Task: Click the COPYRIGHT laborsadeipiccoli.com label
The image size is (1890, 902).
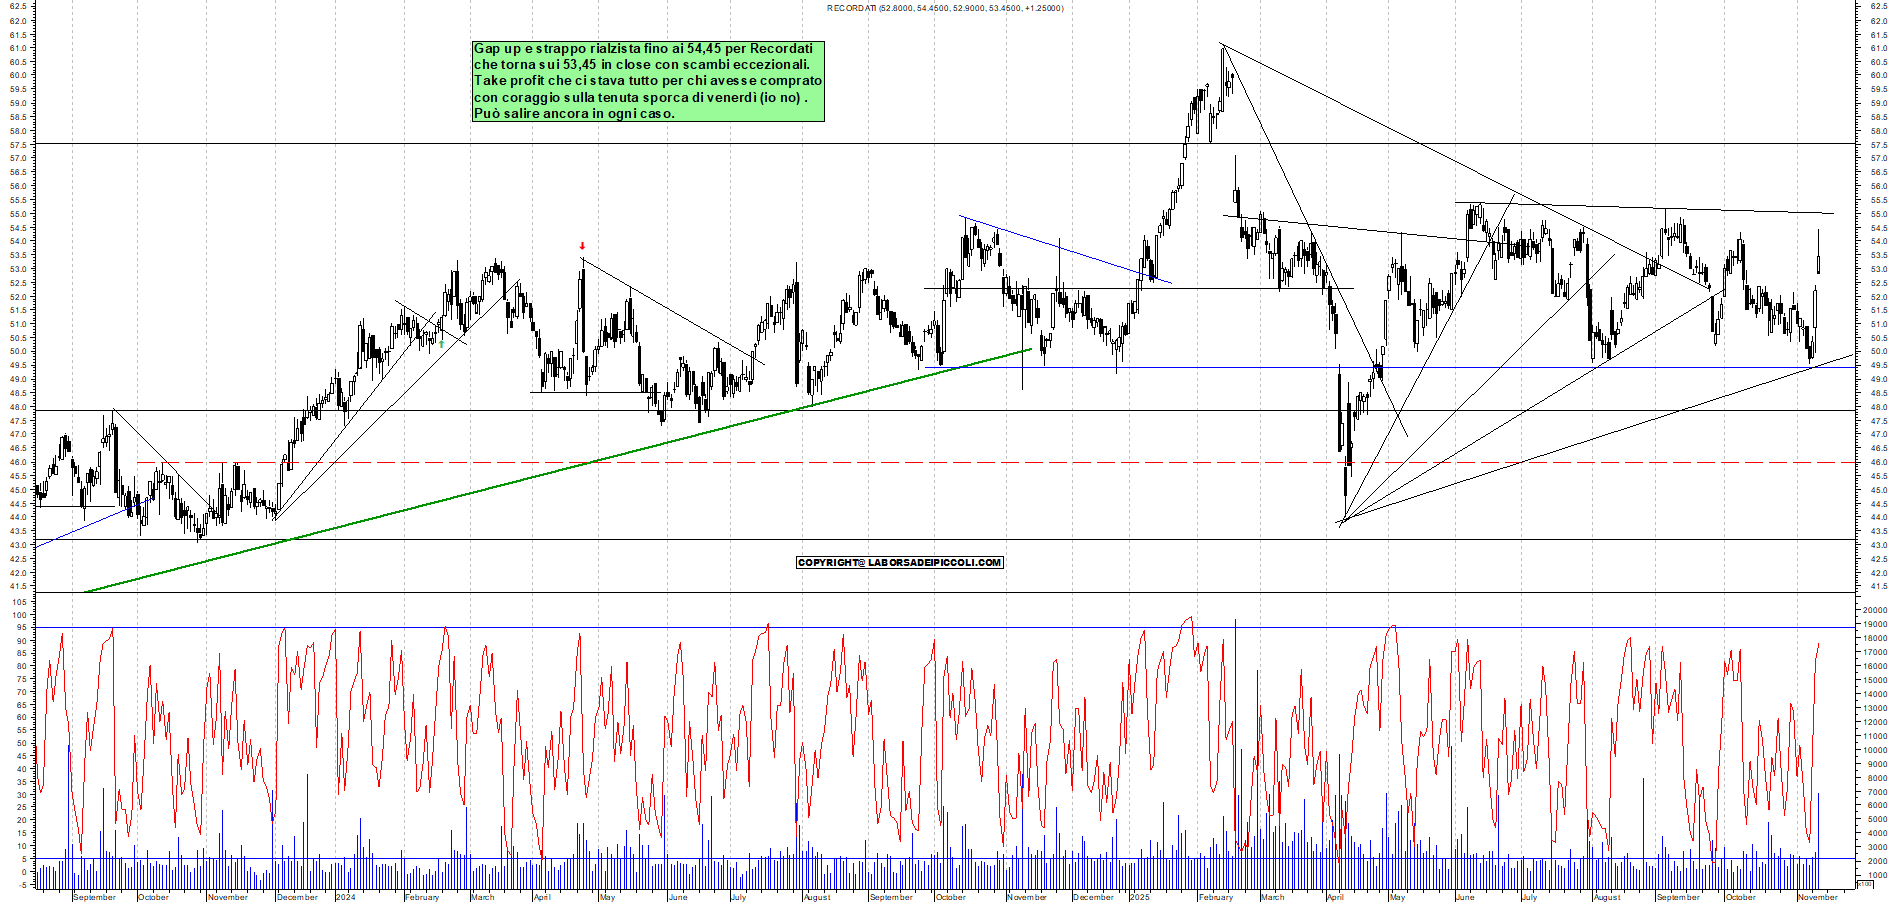Action: tap(899, 563)
